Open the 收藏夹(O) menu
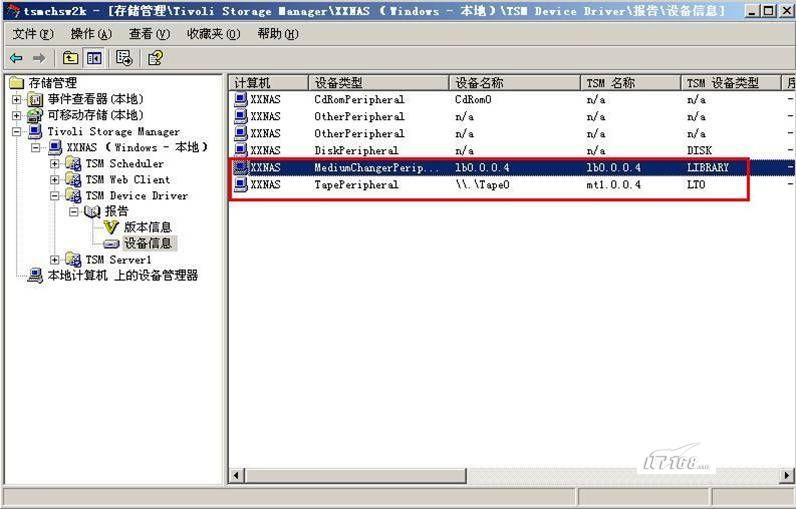The width and height of the screenshot is (796, 509). [213, 34]
